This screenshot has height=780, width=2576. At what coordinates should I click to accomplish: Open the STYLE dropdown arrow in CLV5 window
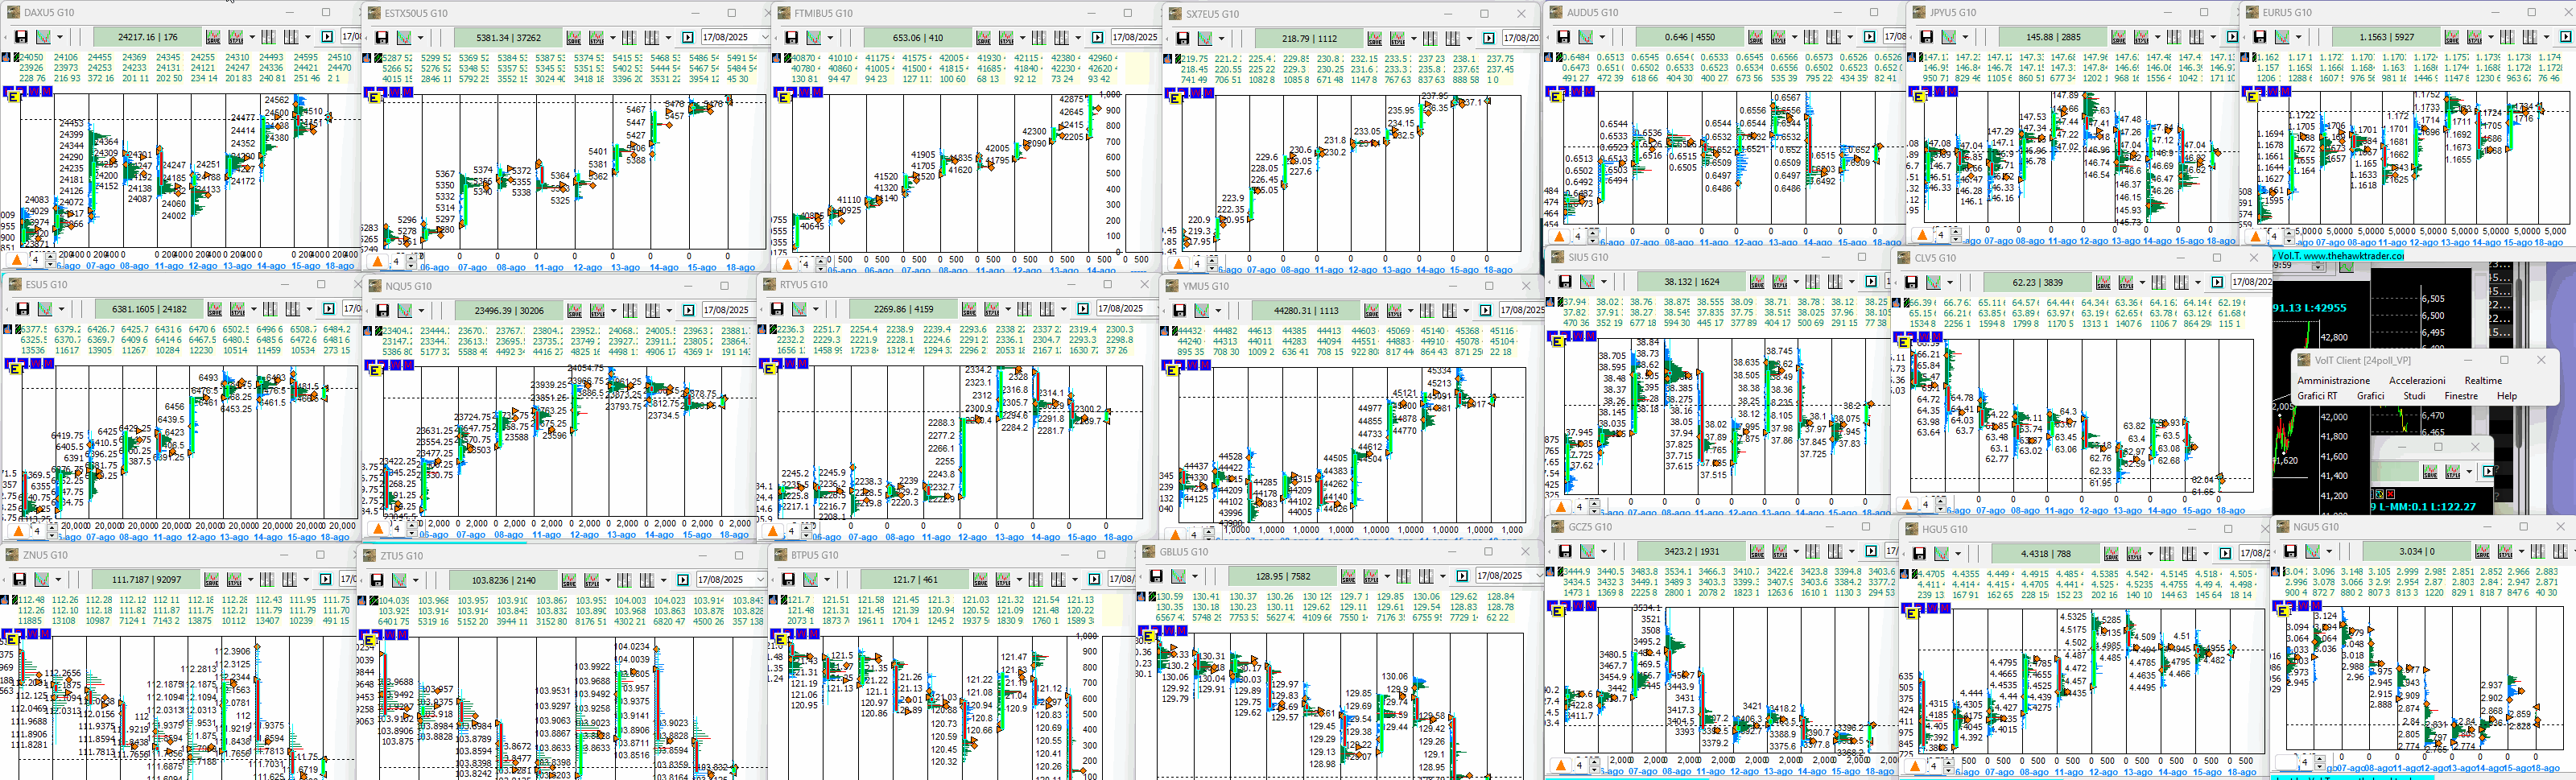coord(2141,283)
